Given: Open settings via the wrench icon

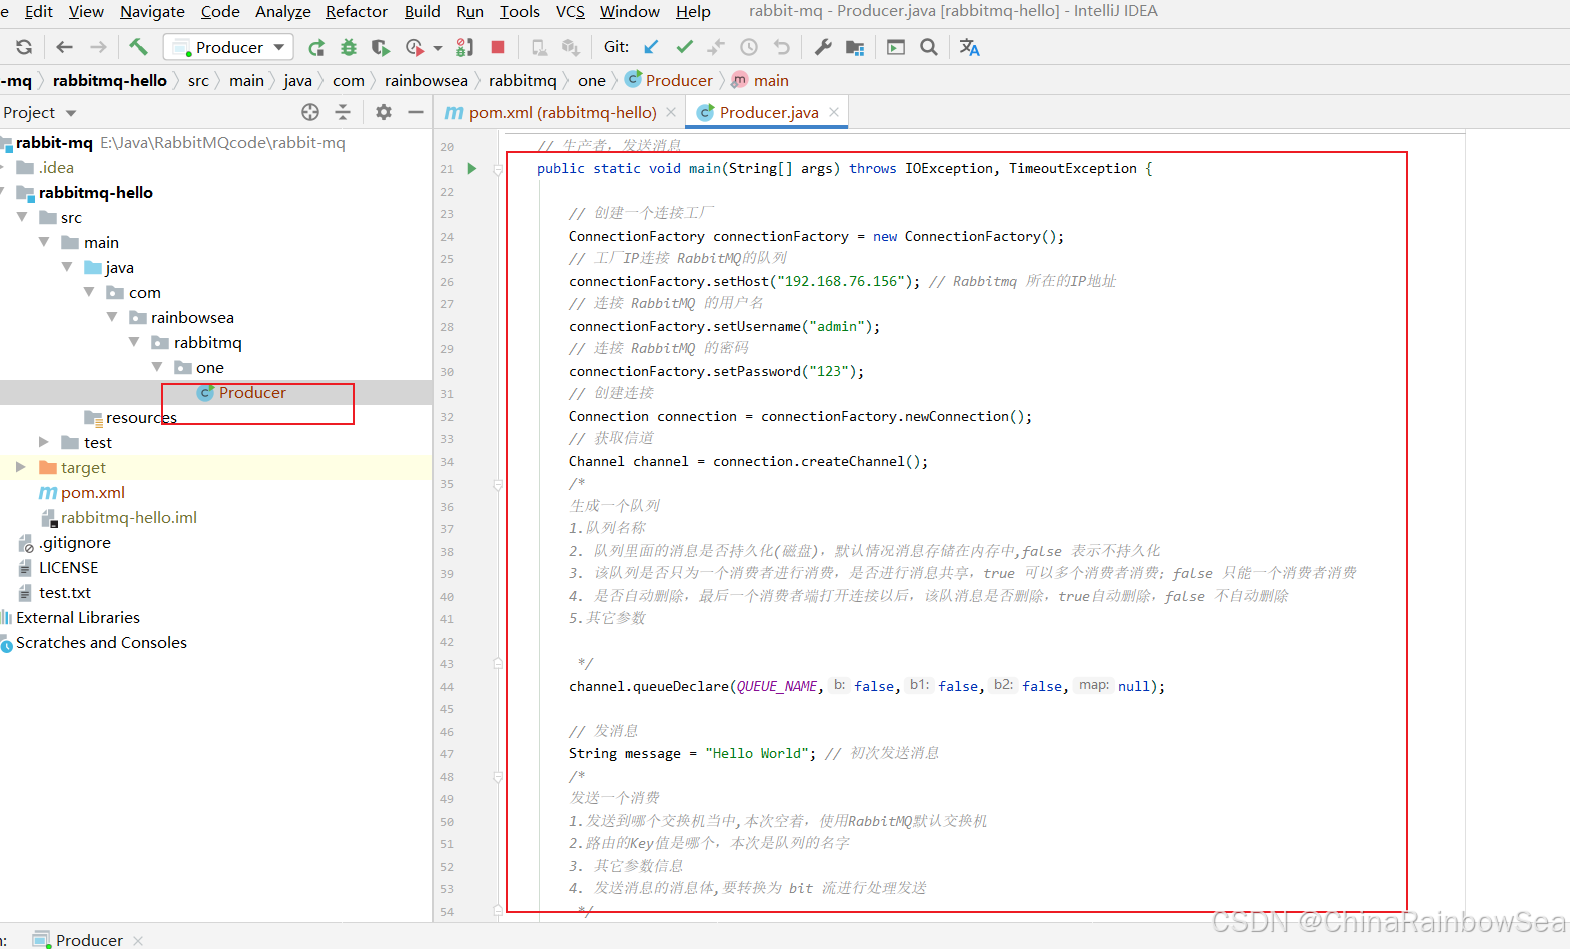Looking at the screenshot, I should 822,47.
